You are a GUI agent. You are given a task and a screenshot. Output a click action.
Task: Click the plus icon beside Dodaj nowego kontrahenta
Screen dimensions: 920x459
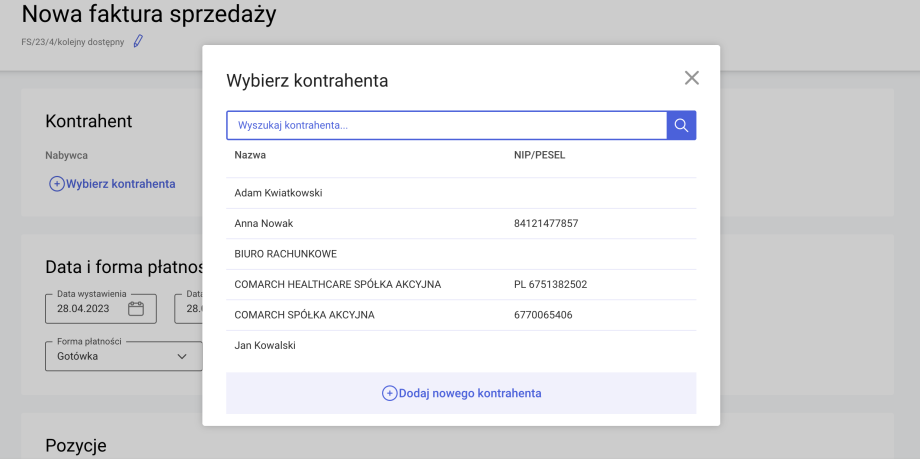(x=389, y=393)
